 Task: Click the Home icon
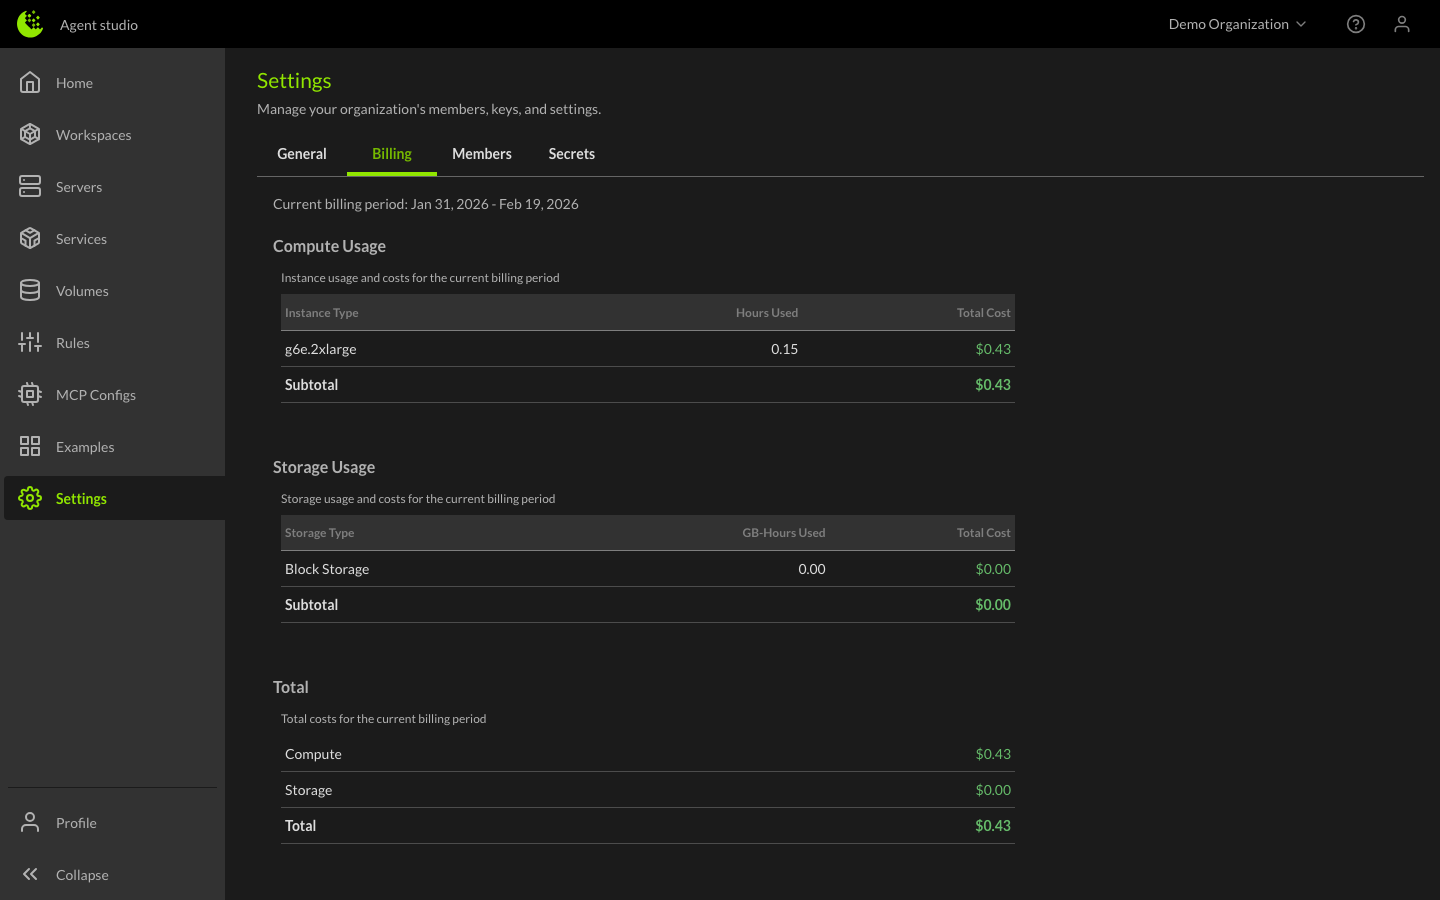pyautogui.click(x=30, y=82)
